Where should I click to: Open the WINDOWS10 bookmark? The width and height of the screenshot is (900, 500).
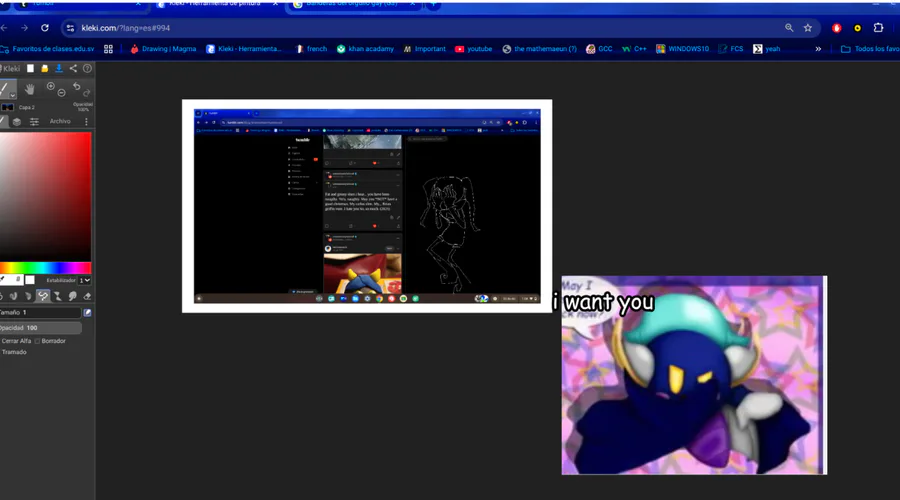(x=682, y=49)
